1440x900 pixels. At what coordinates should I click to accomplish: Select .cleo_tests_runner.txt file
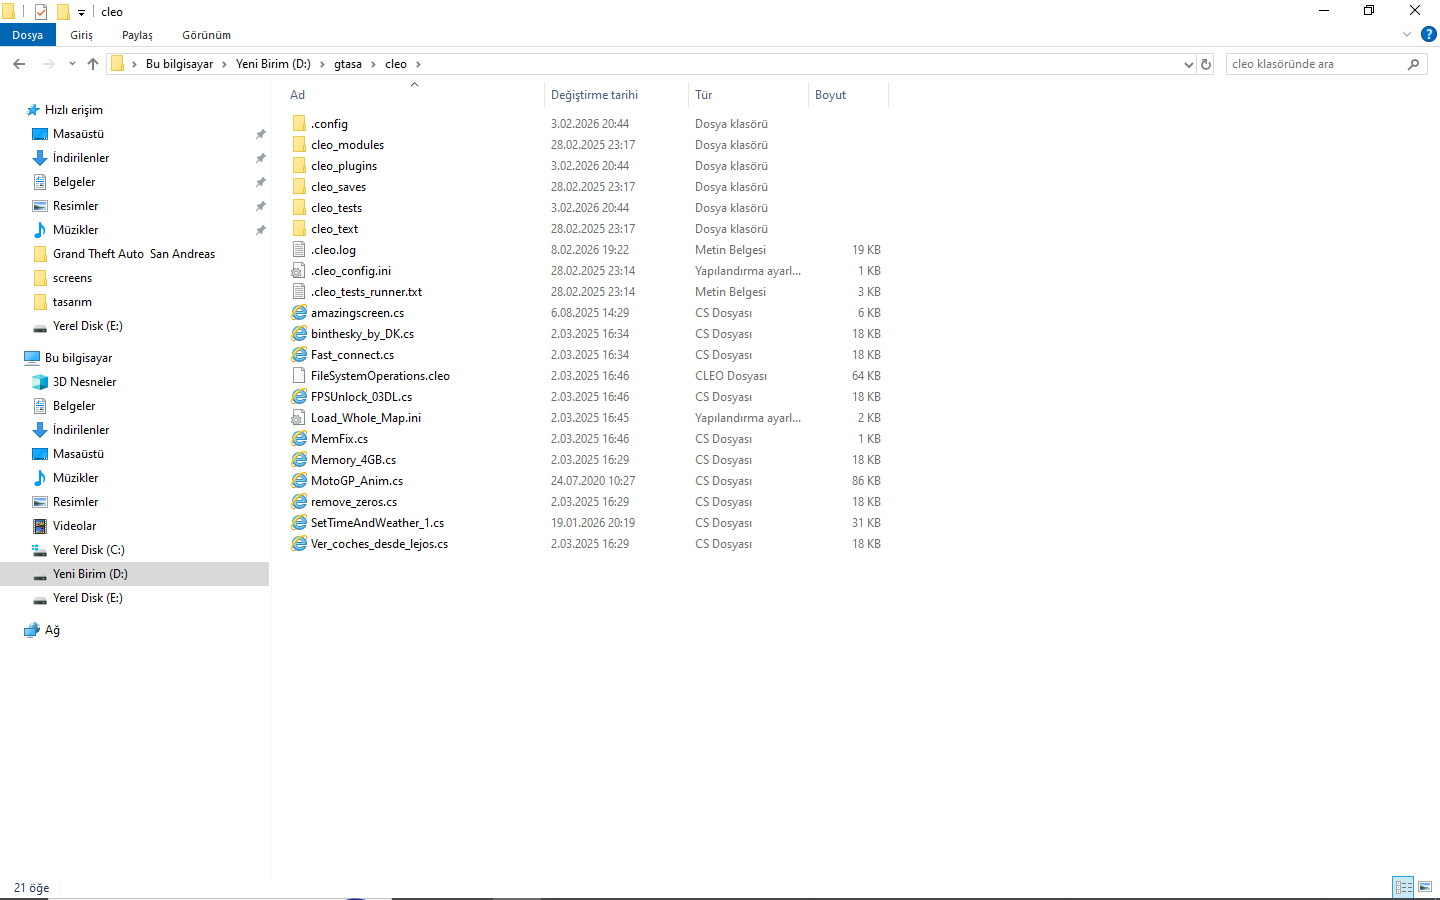click(366, 292)
